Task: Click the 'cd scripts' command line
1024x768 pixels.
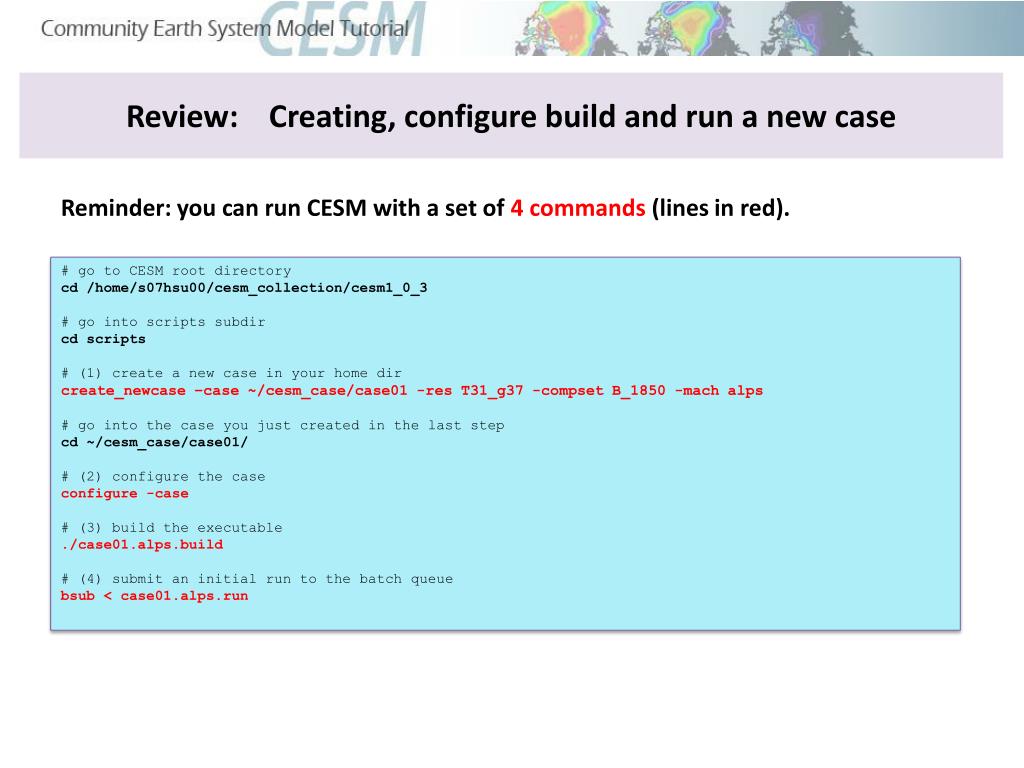Action: pos(103,339)
